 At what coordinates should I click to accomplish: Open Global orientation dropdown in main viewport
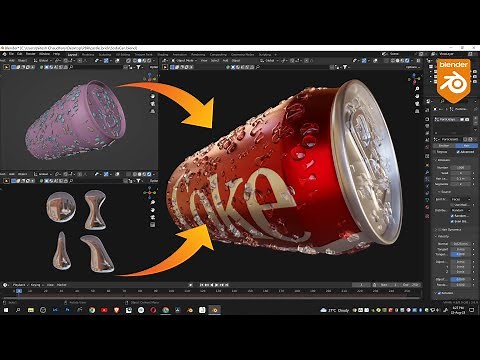coord(269,61)
